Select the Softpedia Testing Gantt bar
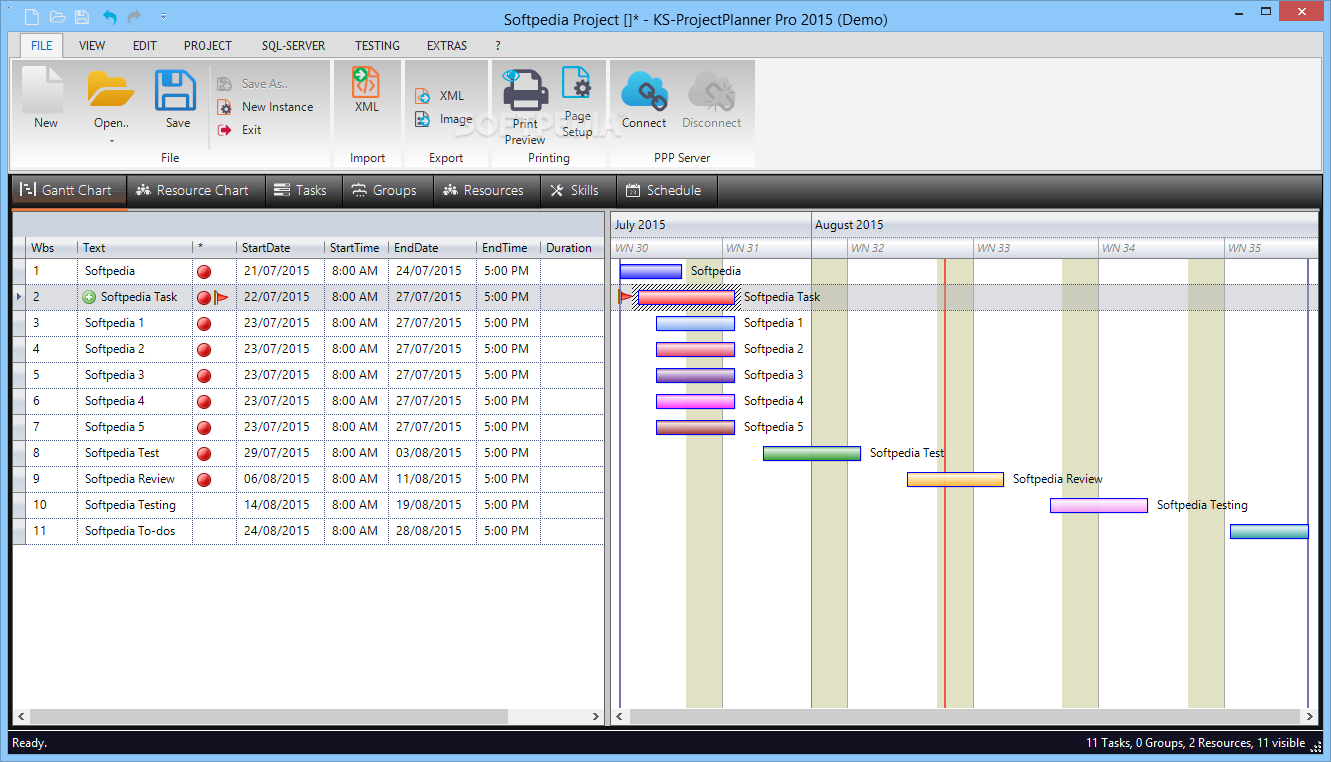1331x762 pixels. point(1099,505)
